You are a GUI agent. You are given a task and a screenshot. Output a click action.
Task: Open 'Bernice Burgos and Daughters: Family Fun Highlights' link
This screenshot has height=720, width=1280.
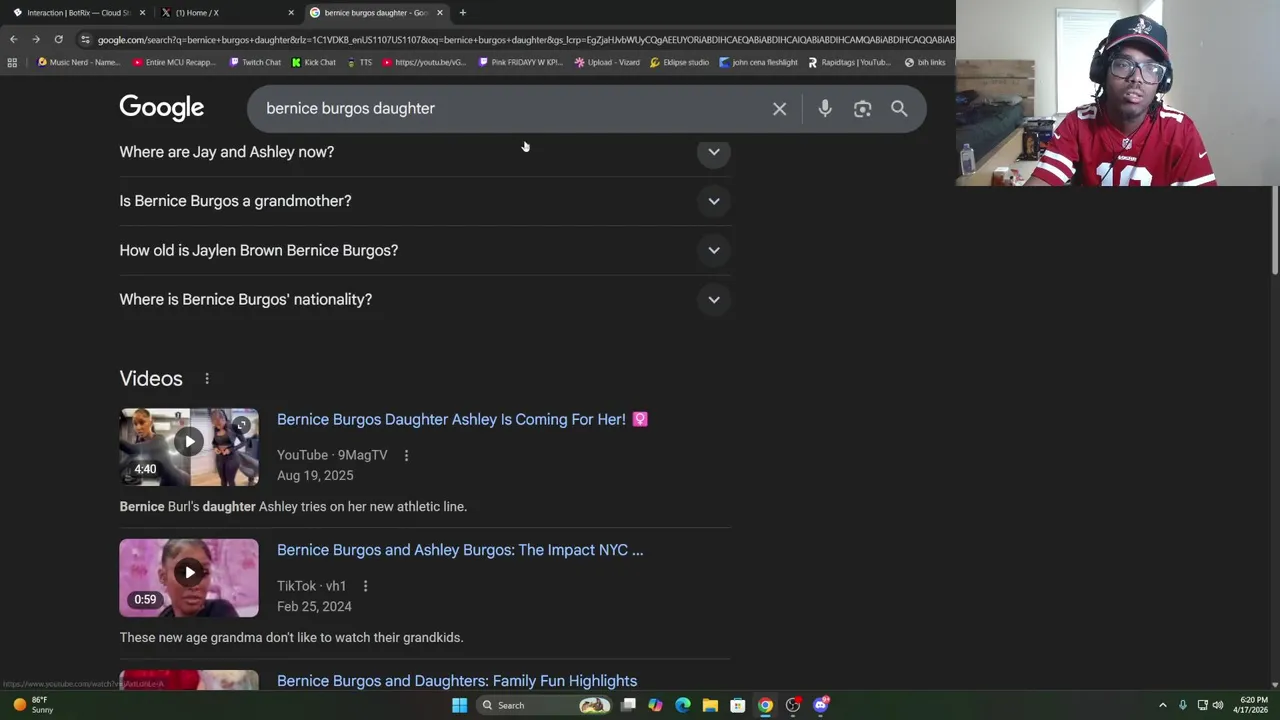point(457,681)
